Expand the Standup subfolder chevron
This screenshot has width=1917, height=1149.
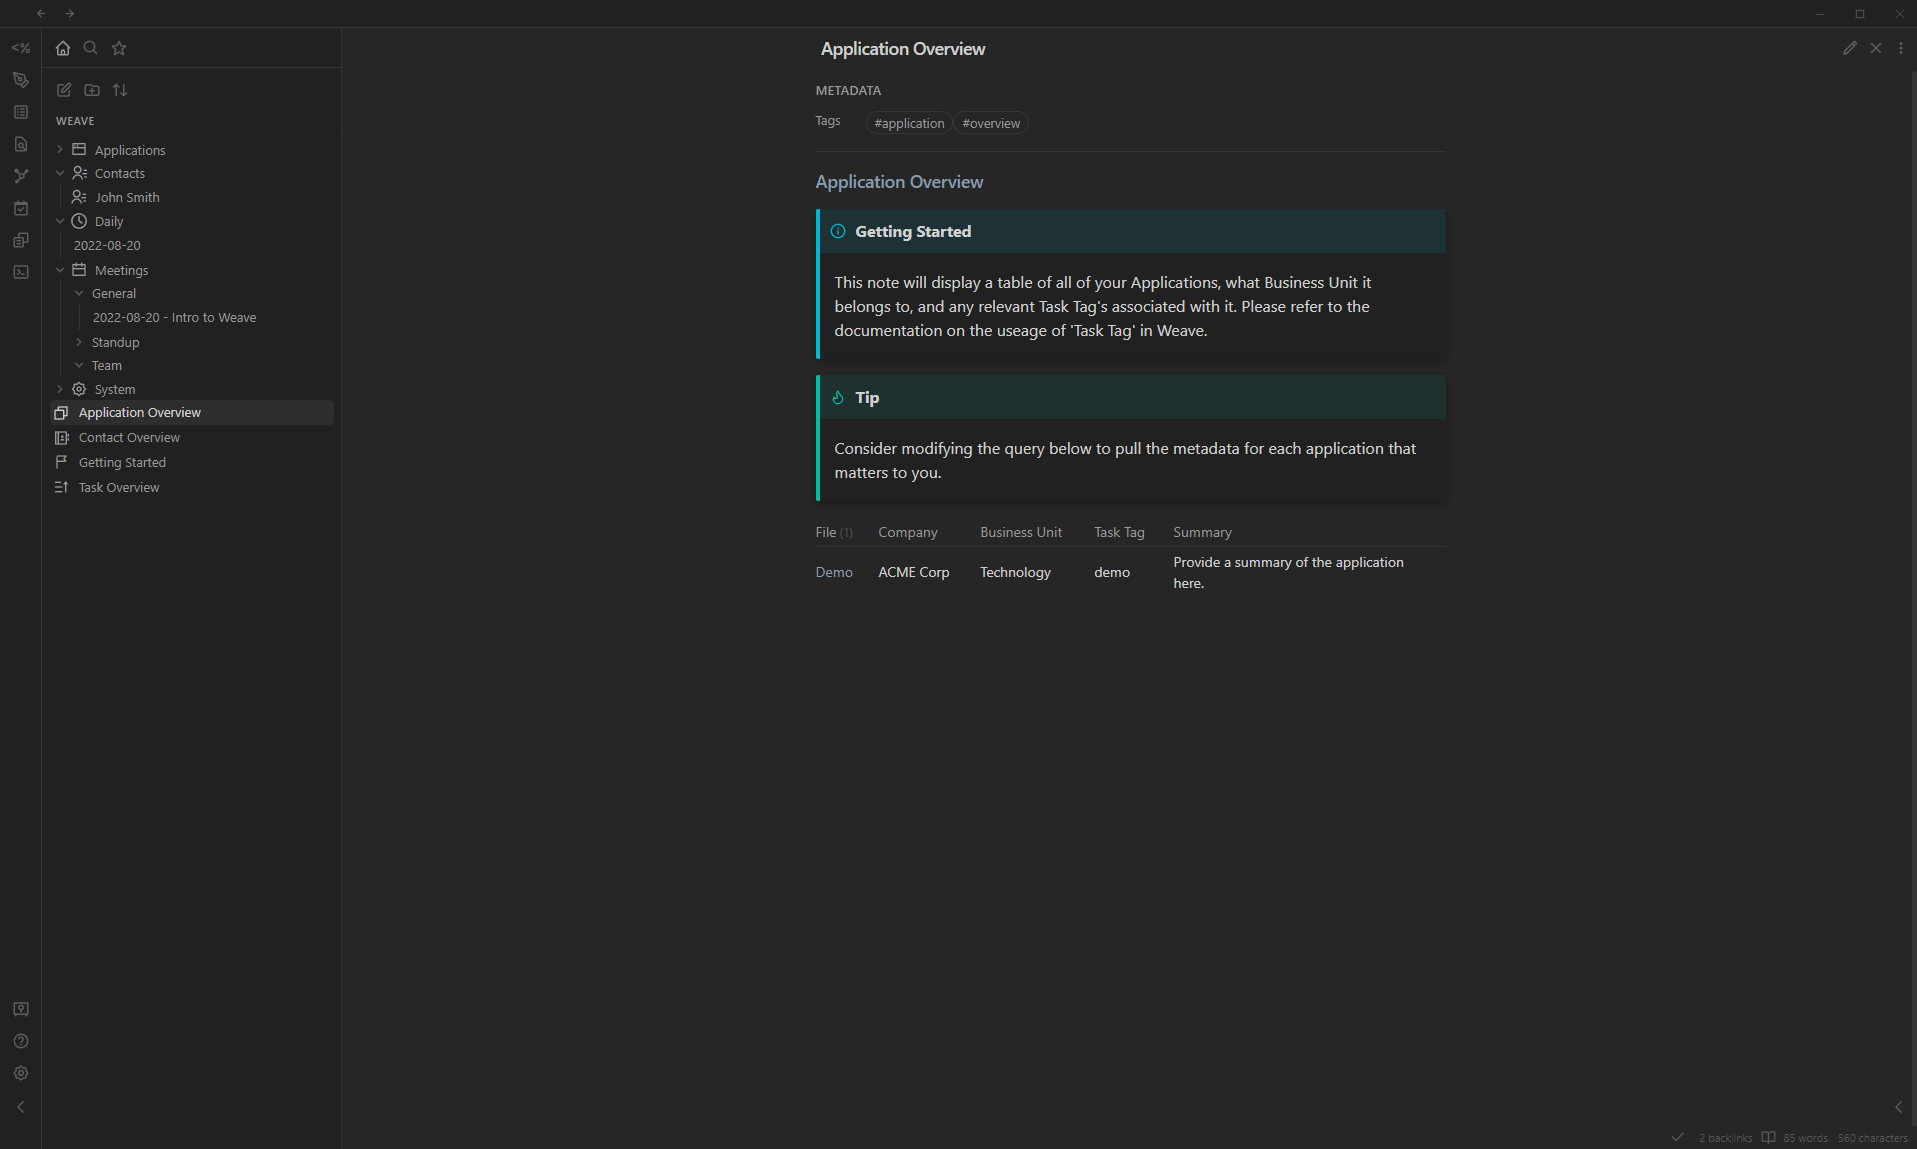(x=79, y=342)
